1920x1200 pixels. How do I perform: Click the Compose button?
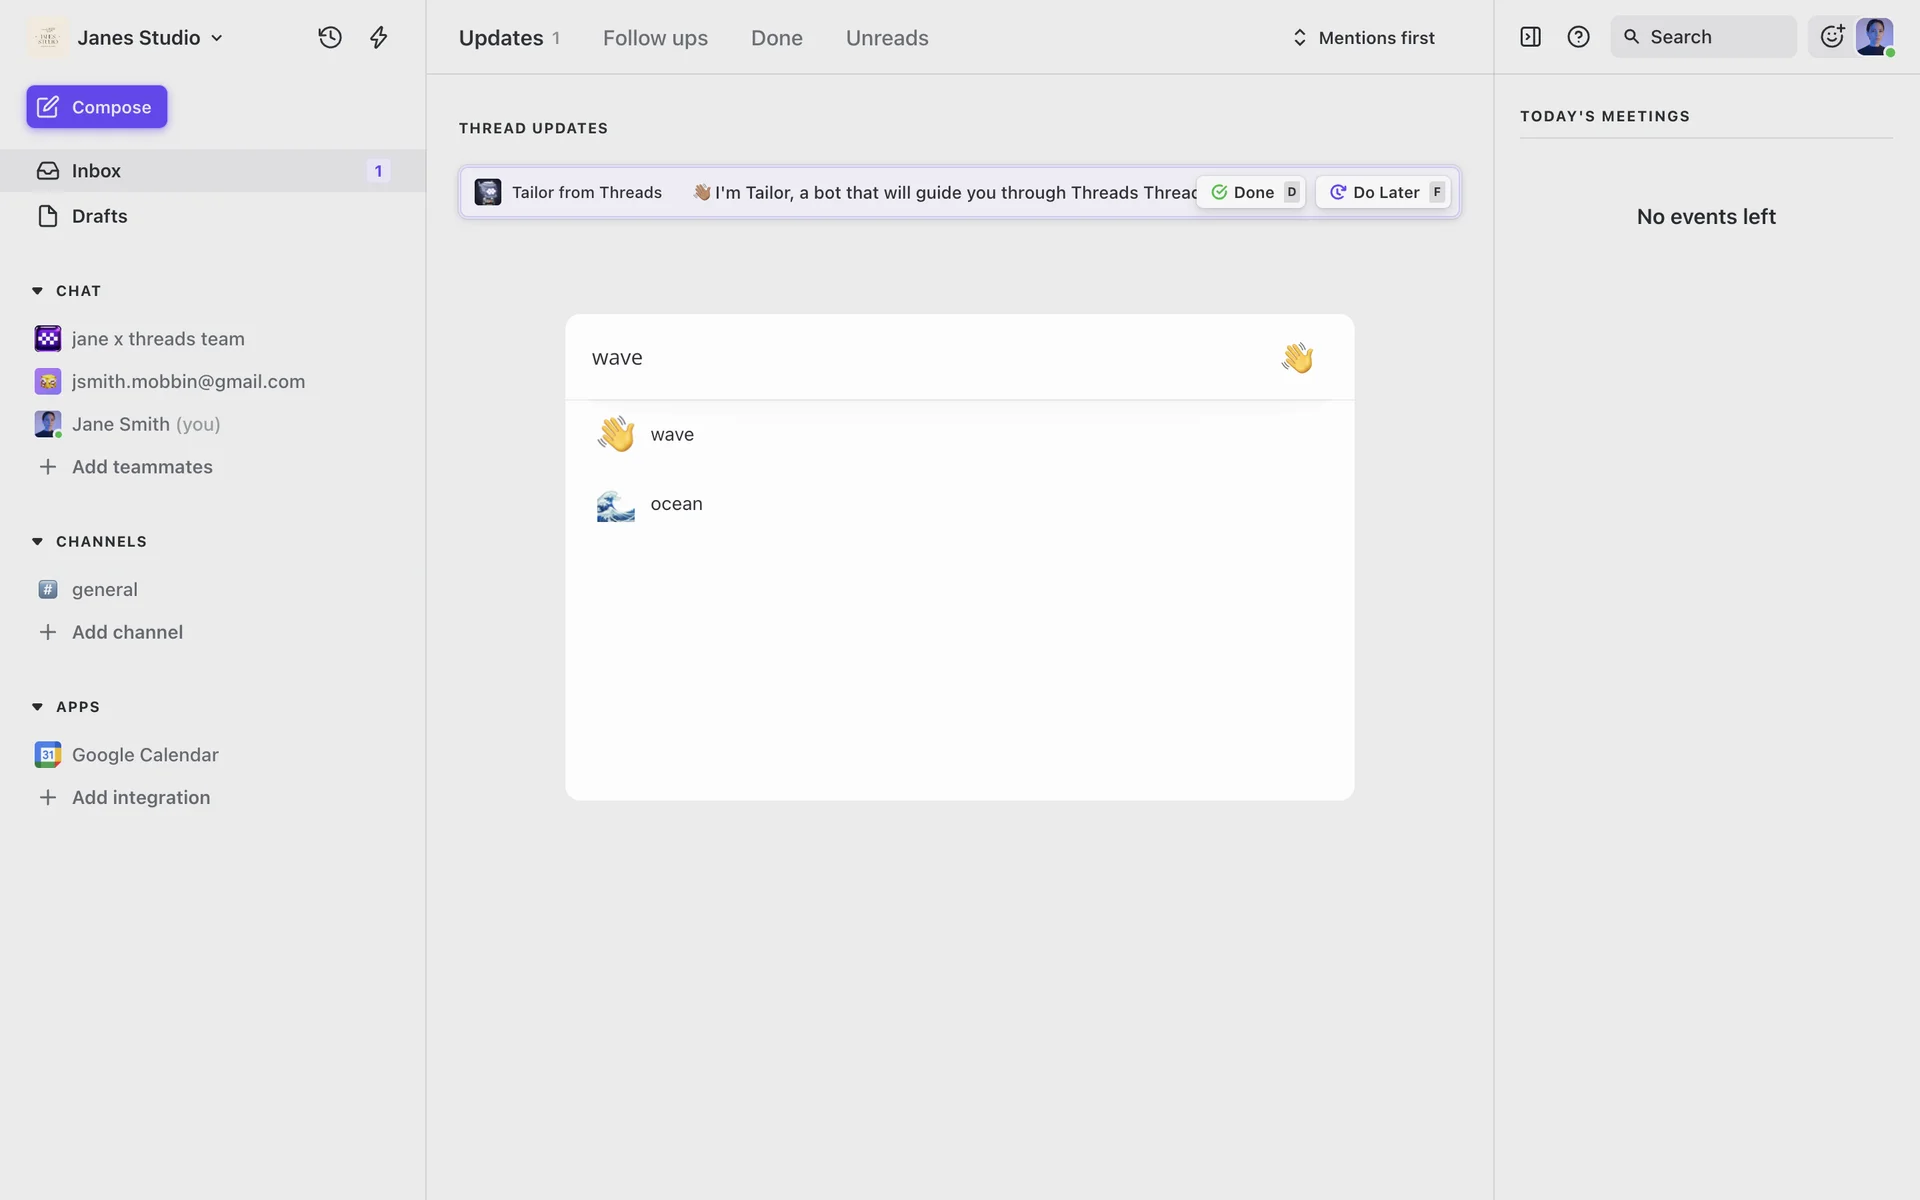click(97, 107)
